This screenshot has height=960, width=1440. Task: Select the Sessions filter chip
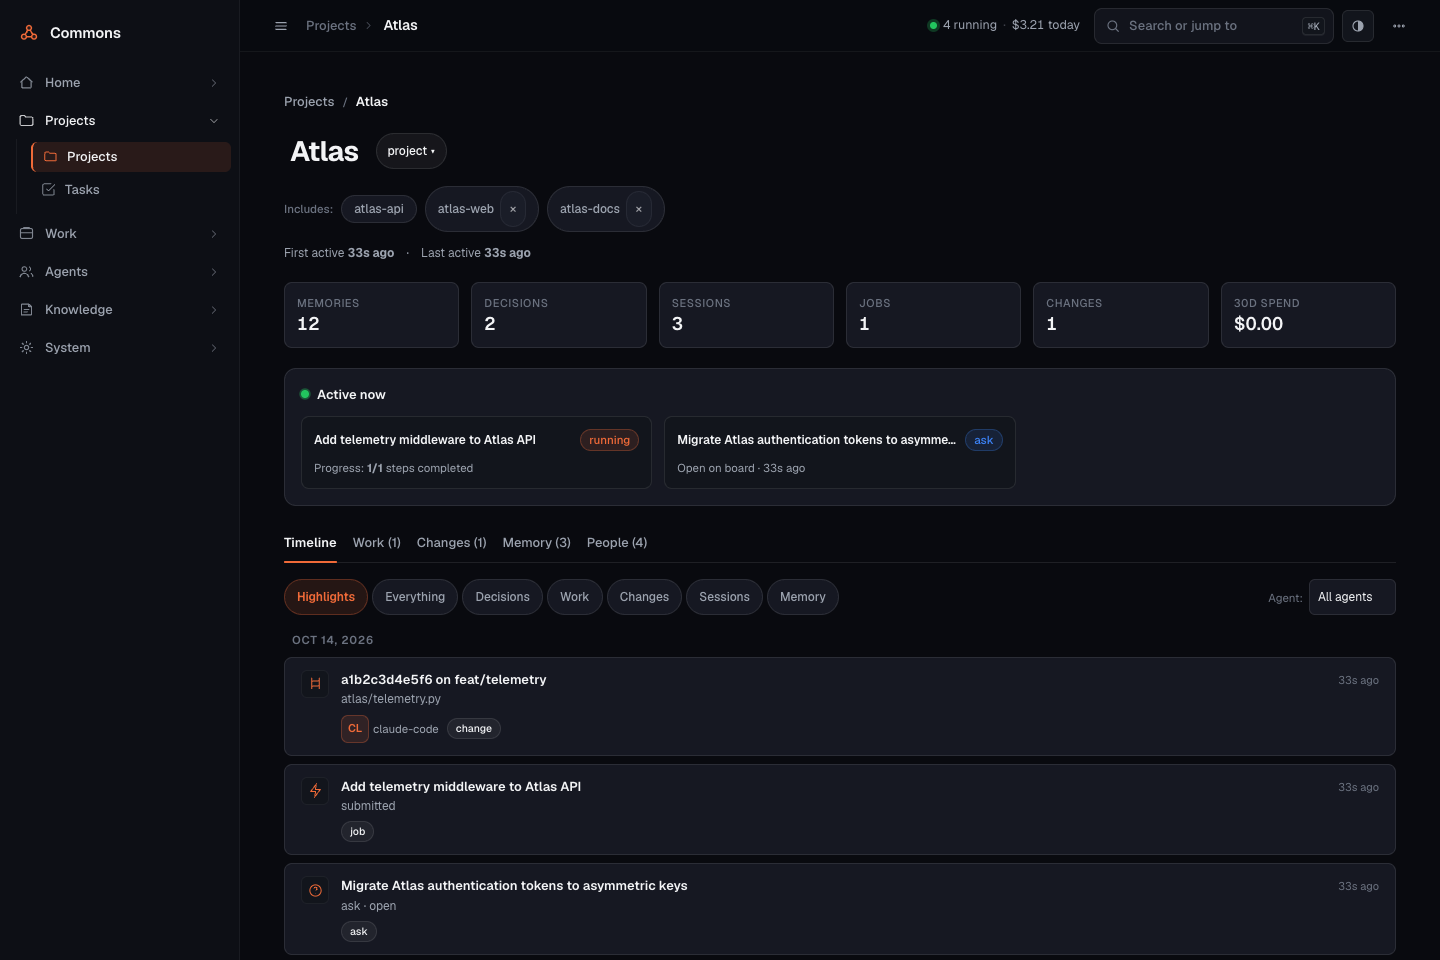click(724, 597)
